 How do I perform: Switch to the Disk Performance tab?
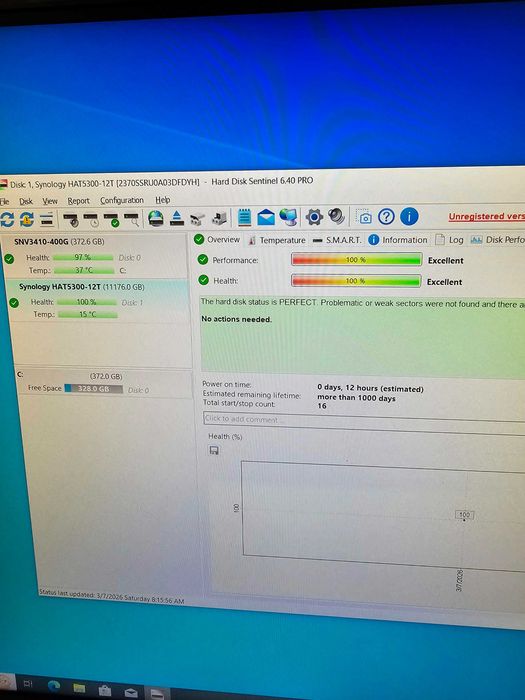pyautogui.click(x=497, y=240)
